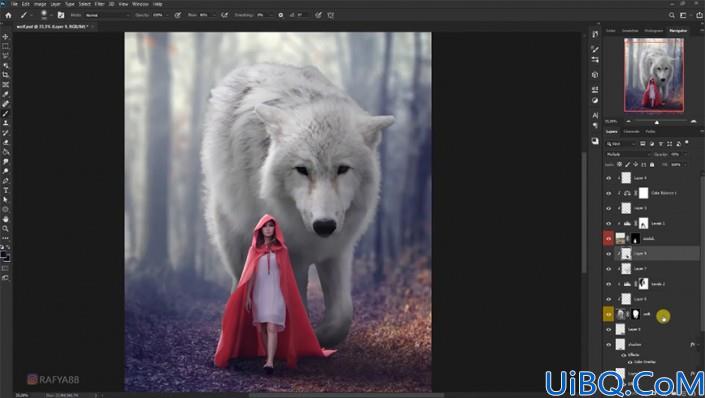Click the Navigator zoom slider handle

coord(657,122)
